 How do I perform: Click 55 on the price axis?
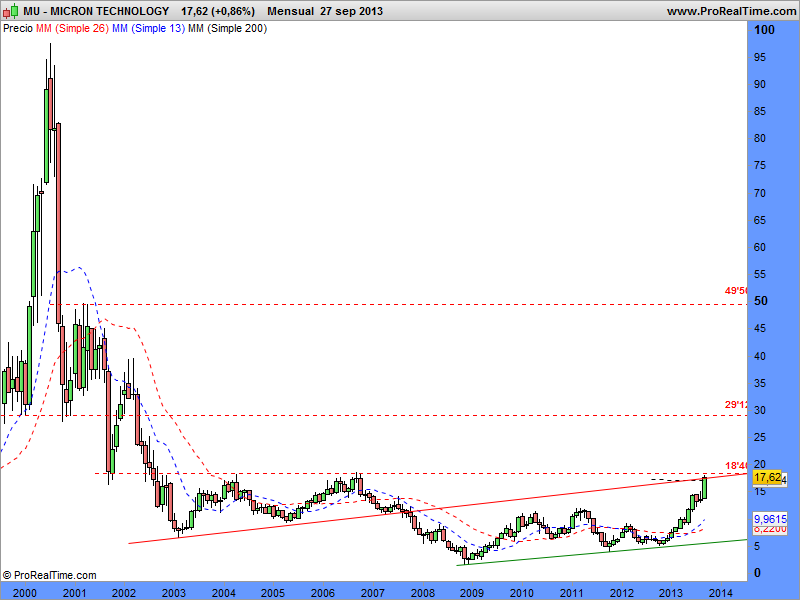pos(760,274)
